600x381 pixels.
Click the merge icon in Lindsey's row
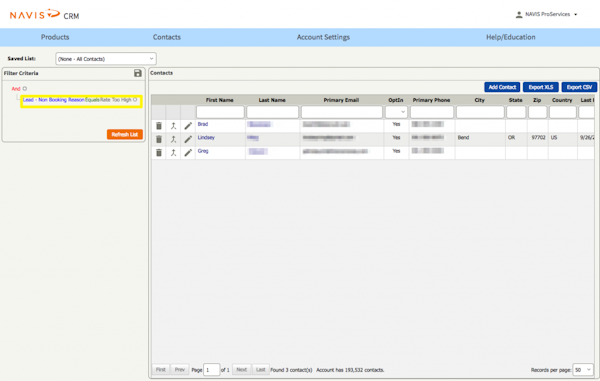[x=173, y=139]
